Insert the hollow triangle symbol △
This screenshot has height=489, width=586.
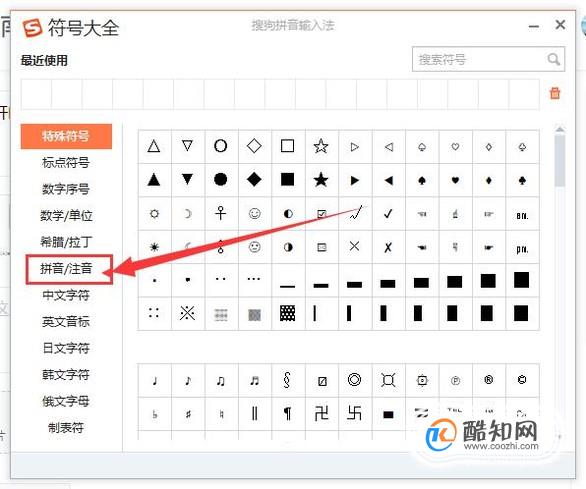click(x=154, y=146)
